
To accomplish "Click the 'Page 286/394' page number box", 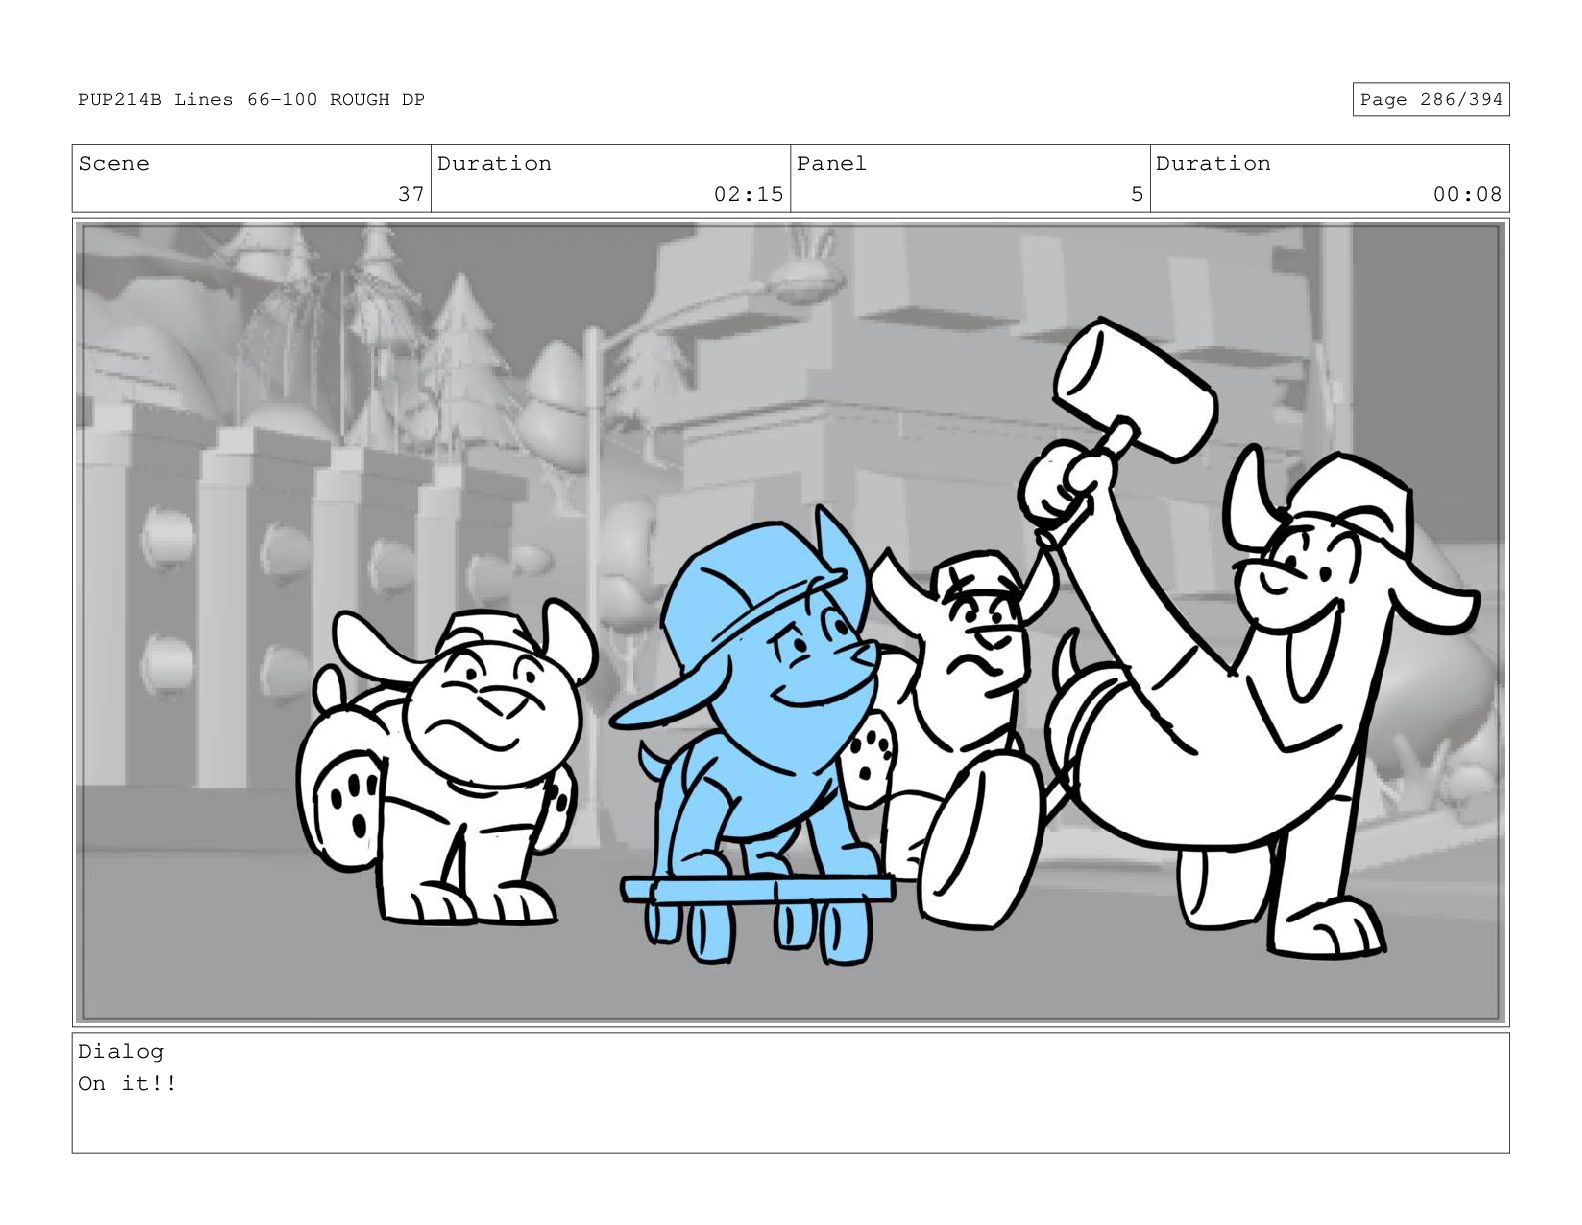I will pos(1430,99).
